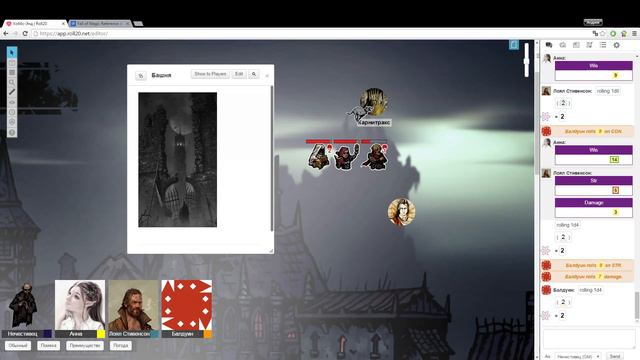Screen dimensions: 640x360
Task: Bookmark the page with the star icon
Action: pos(602,33)
